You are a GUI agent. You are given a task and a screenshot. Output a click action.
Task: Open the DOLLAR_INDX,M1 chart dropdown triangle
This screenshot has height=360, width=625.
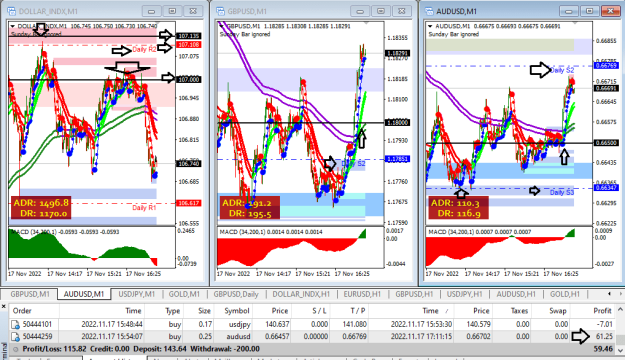pos(12,26)
